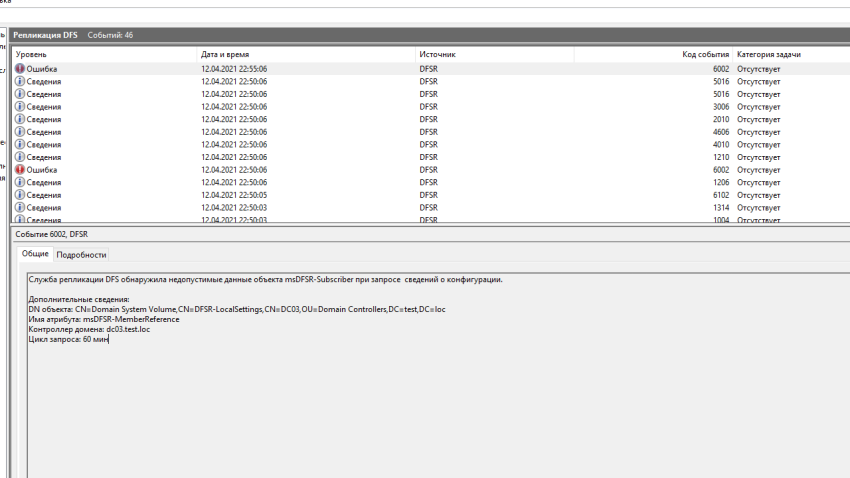Click the Ошибка level text in the 22:55:06 row
Viewport: 850px width, 478px height.
point(42,69)
